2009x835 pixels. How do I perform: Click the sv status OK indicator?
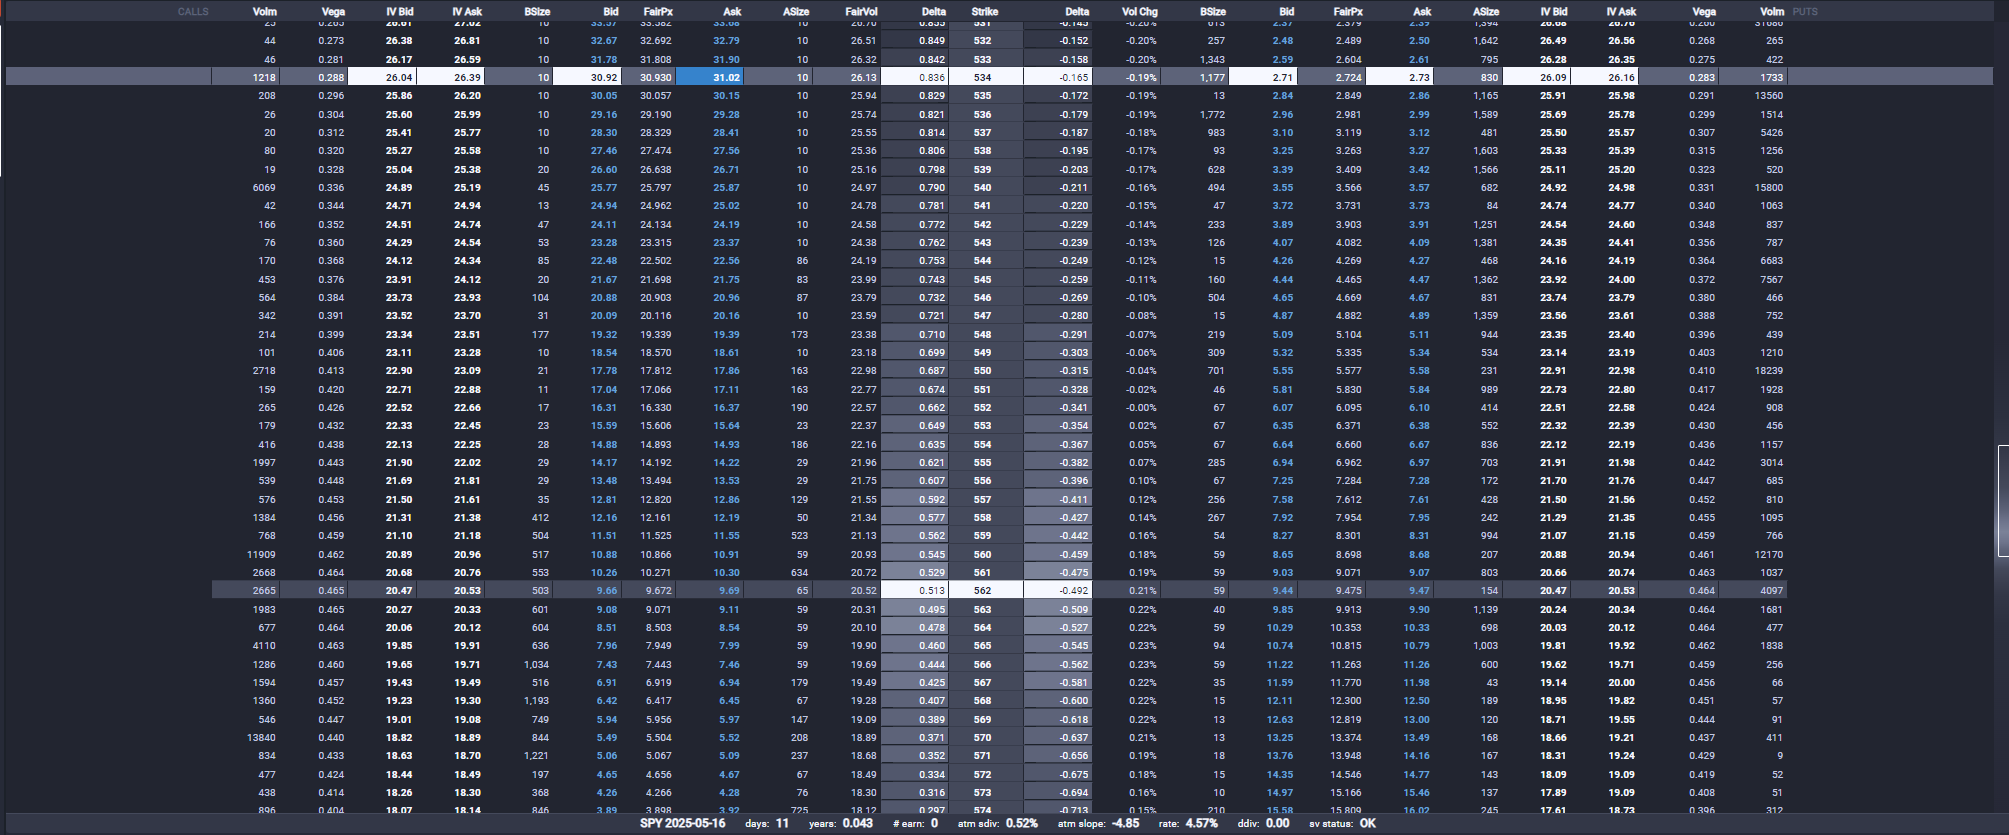point(1367,824)
